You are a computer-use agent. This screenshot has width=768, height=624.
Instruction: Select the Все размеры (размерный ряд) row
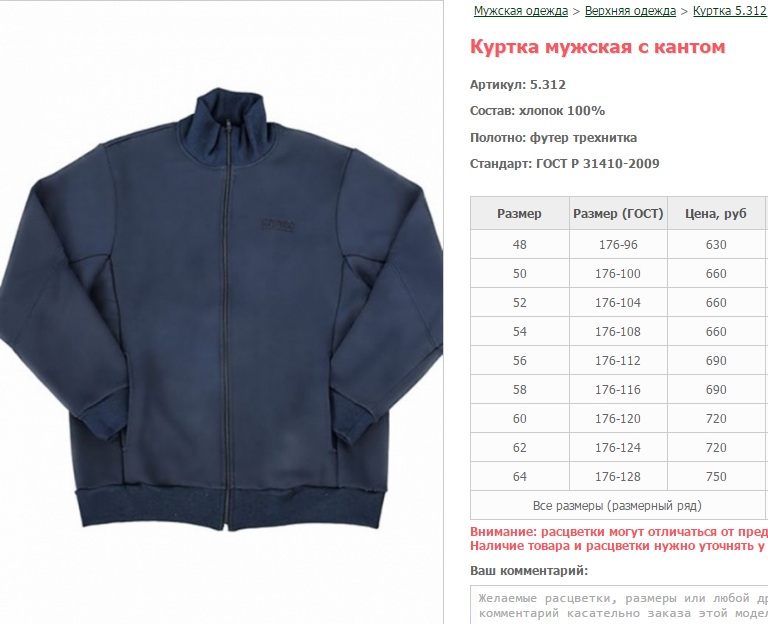coord(619,505)
